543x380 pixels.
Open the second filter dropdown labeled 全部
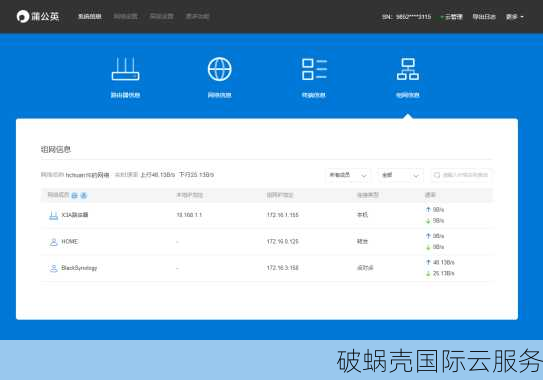pos(400,175)
